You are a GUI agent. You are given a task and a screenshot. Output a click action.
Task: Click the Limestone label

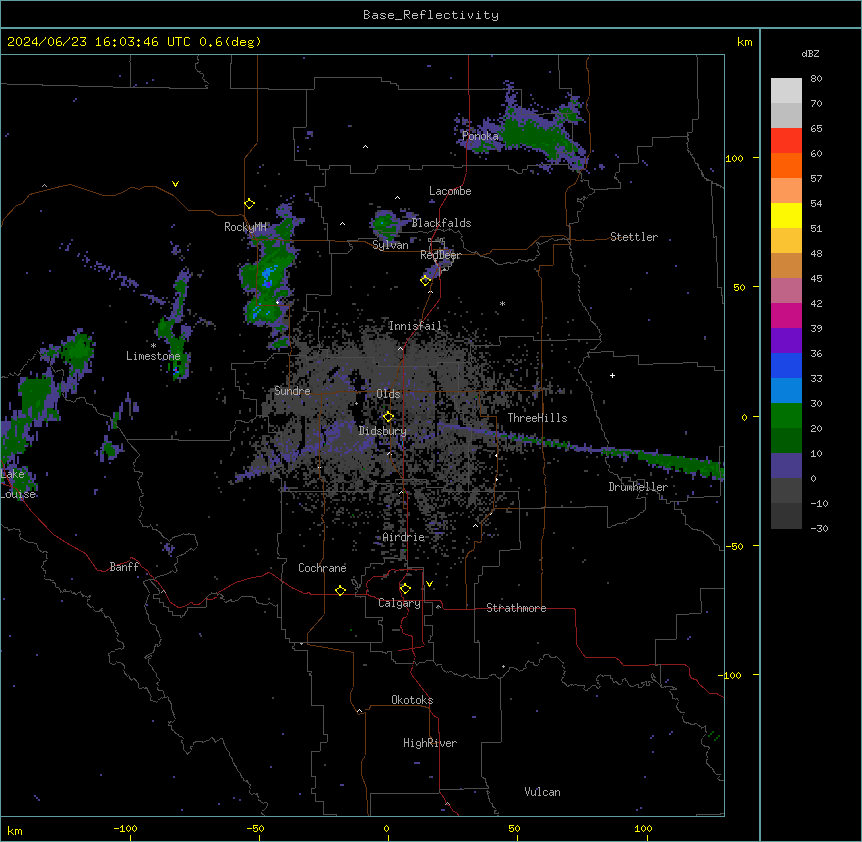tap(153, 356)
